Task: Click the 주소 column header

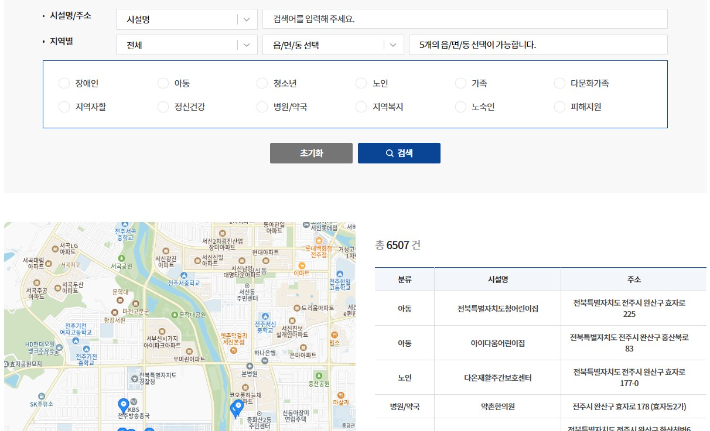Action: pos(633,279)
